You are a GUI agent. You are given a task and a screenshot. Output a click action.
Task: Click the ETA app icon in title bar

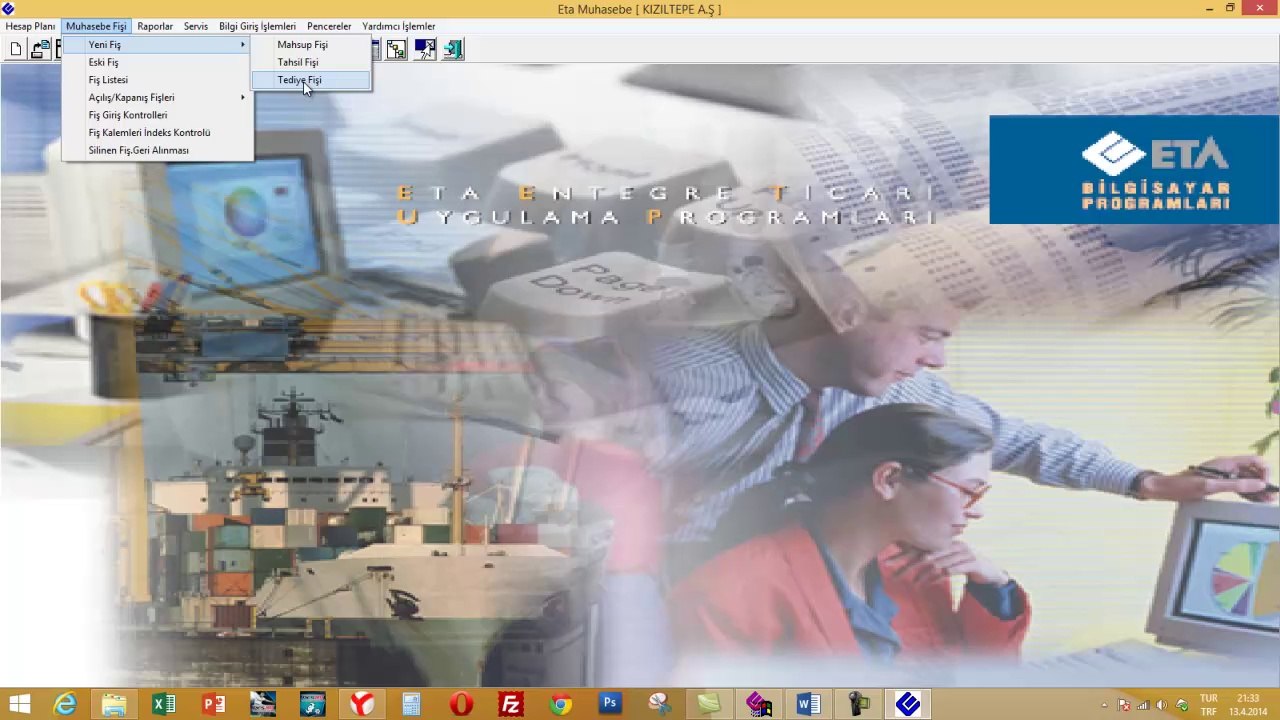point(9,9)
